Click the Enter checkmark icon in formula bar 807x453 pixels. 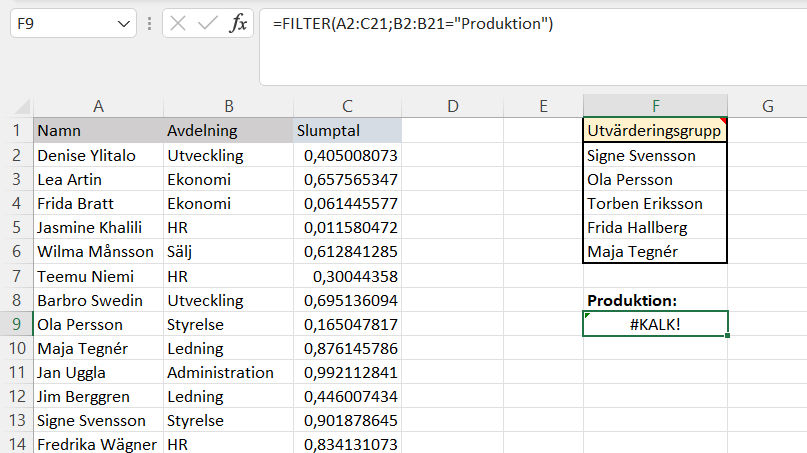pyautogui.click(x=208, y=24)
